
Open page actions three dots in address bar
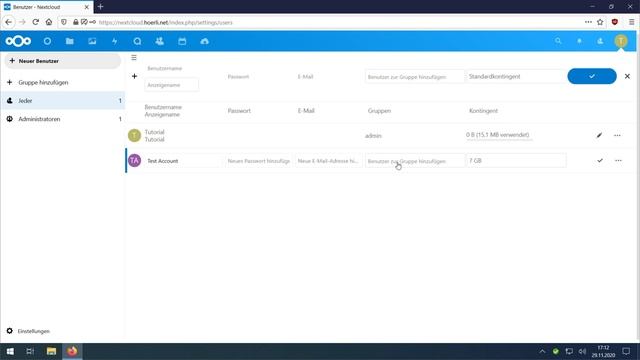[x=588, y=22]
